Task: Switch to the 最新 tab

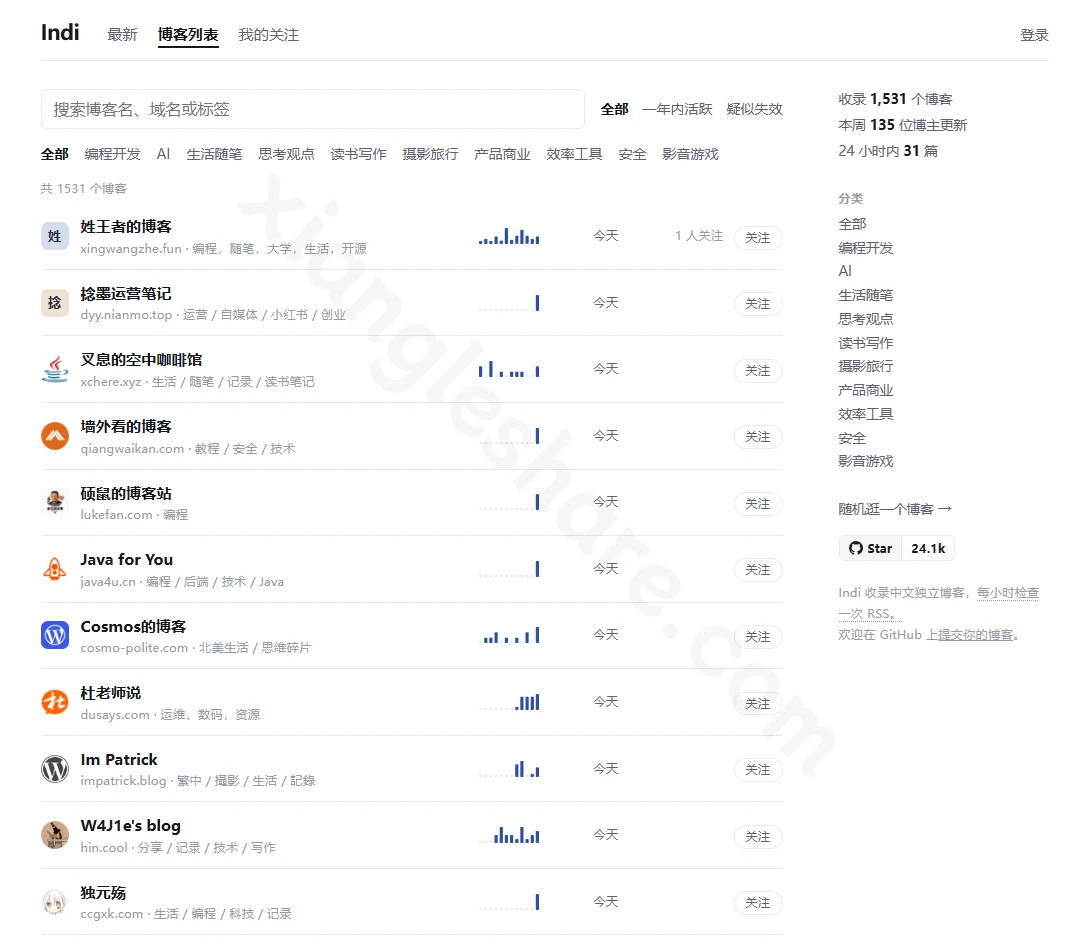Action: tap(122, 34)
